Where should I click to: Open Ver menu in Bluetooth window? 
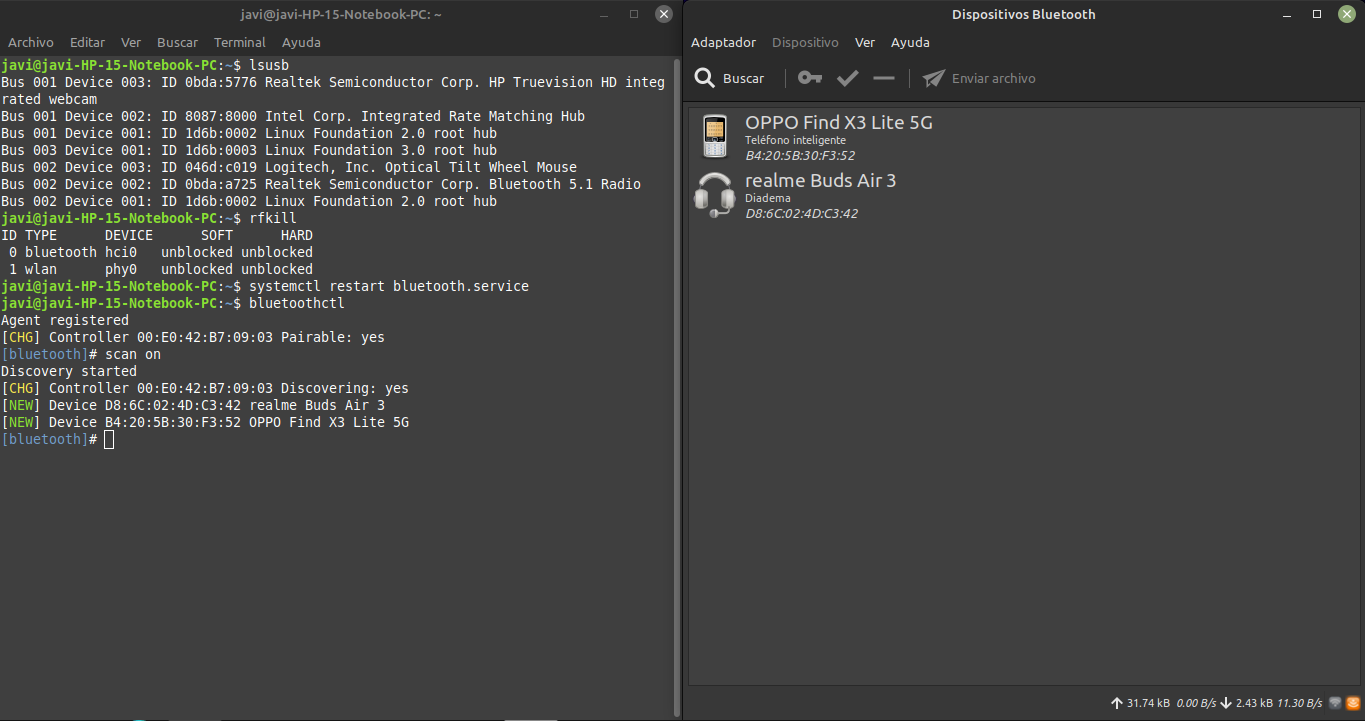click(x=865, y=43)
